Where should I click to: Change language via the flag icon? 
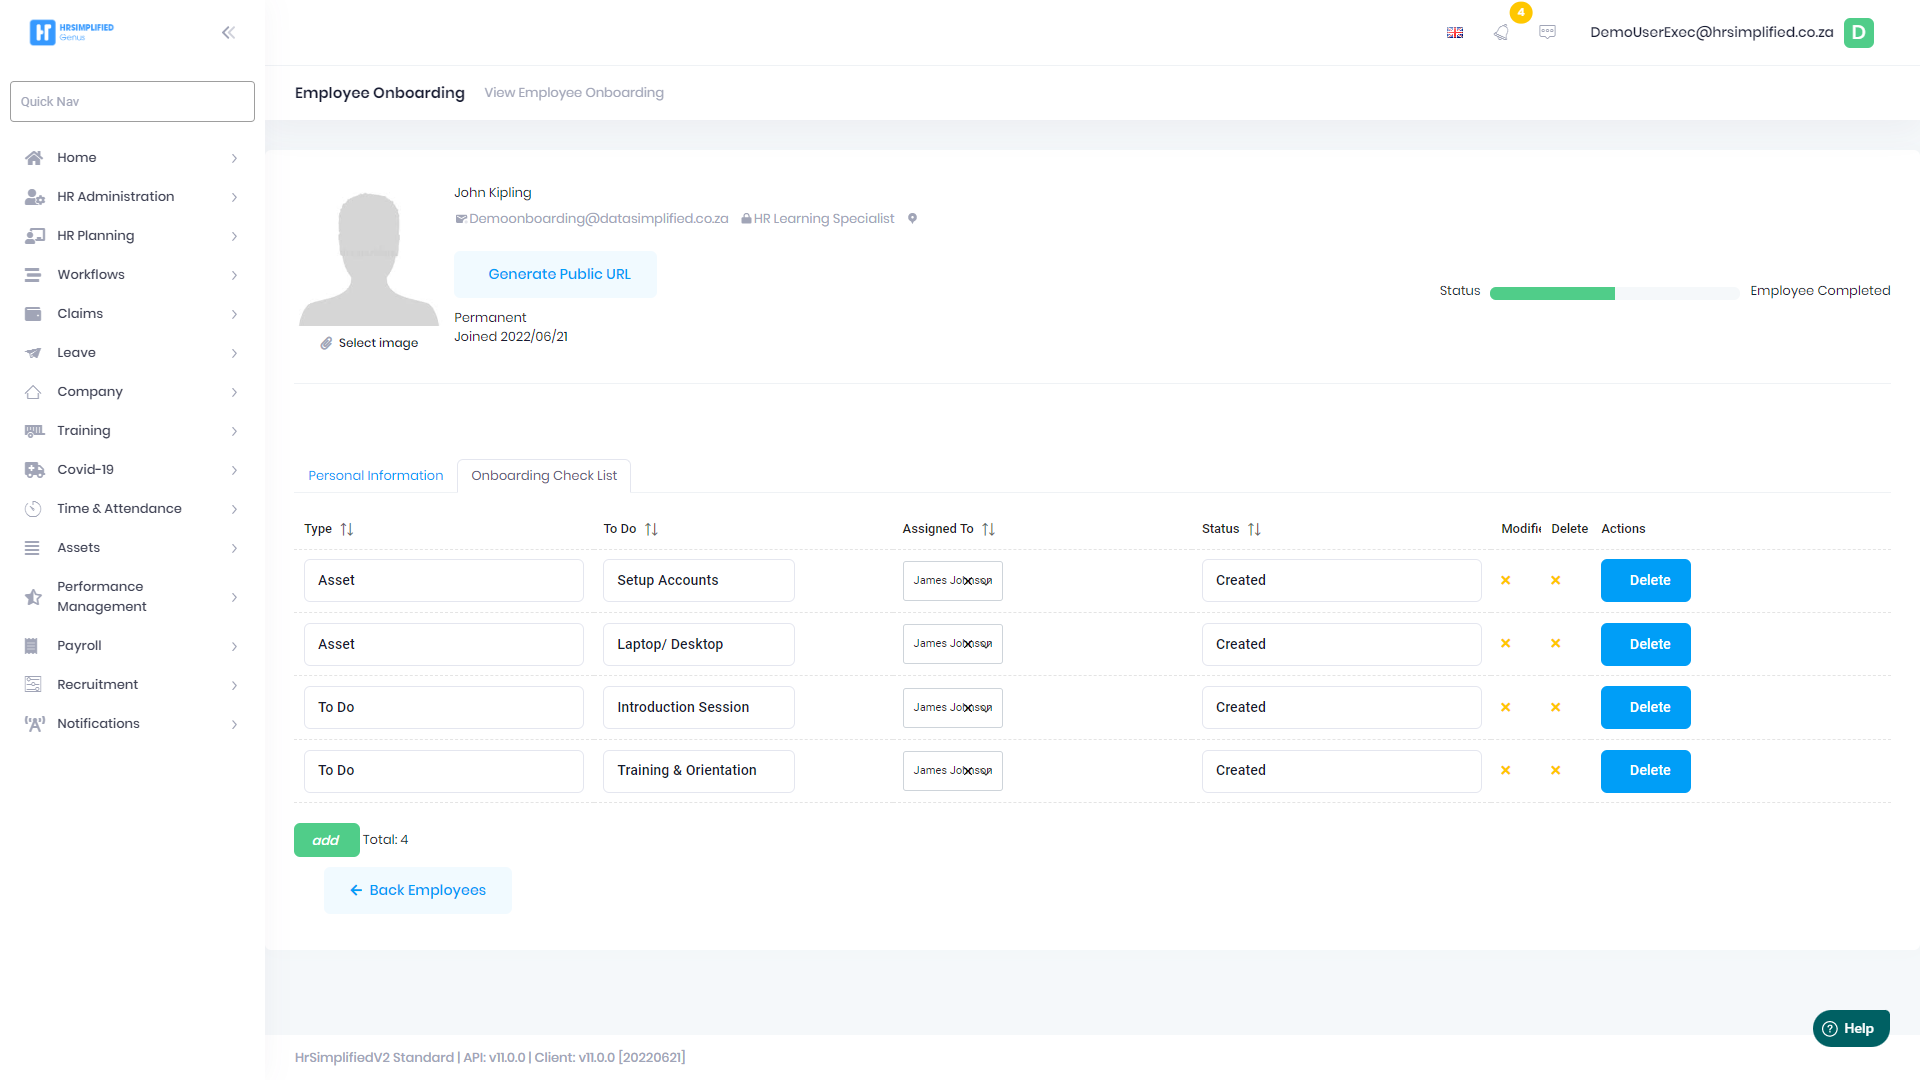click(1455, 33)
